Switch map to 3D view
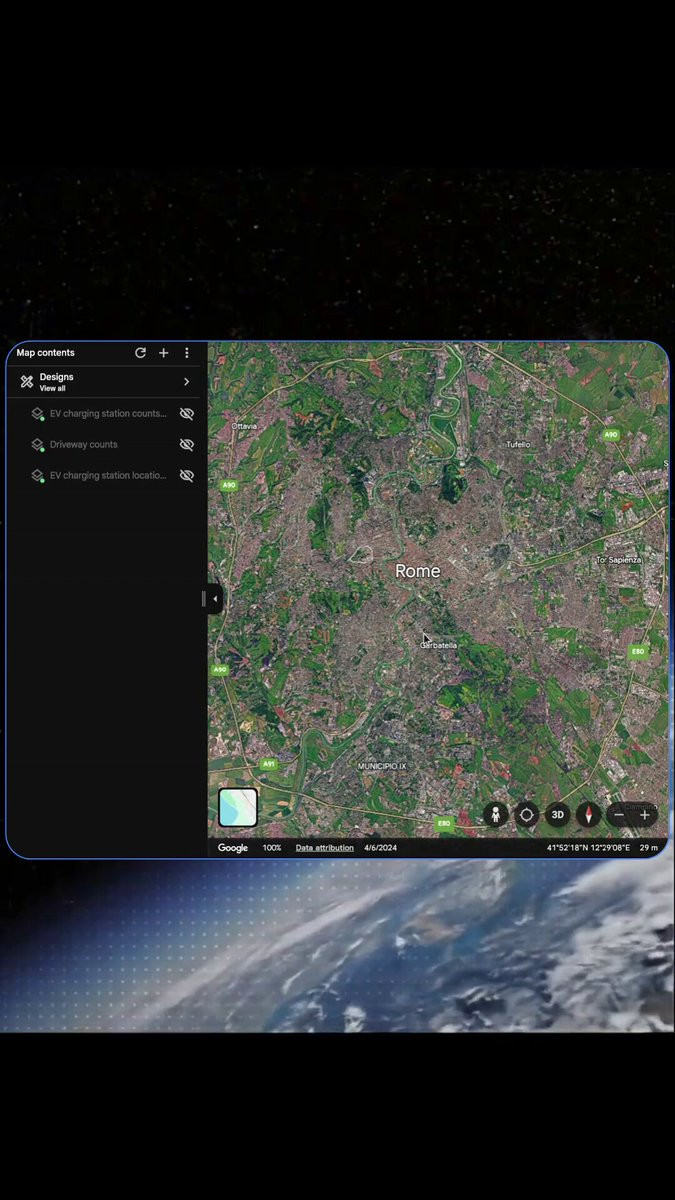 [558, 814]
